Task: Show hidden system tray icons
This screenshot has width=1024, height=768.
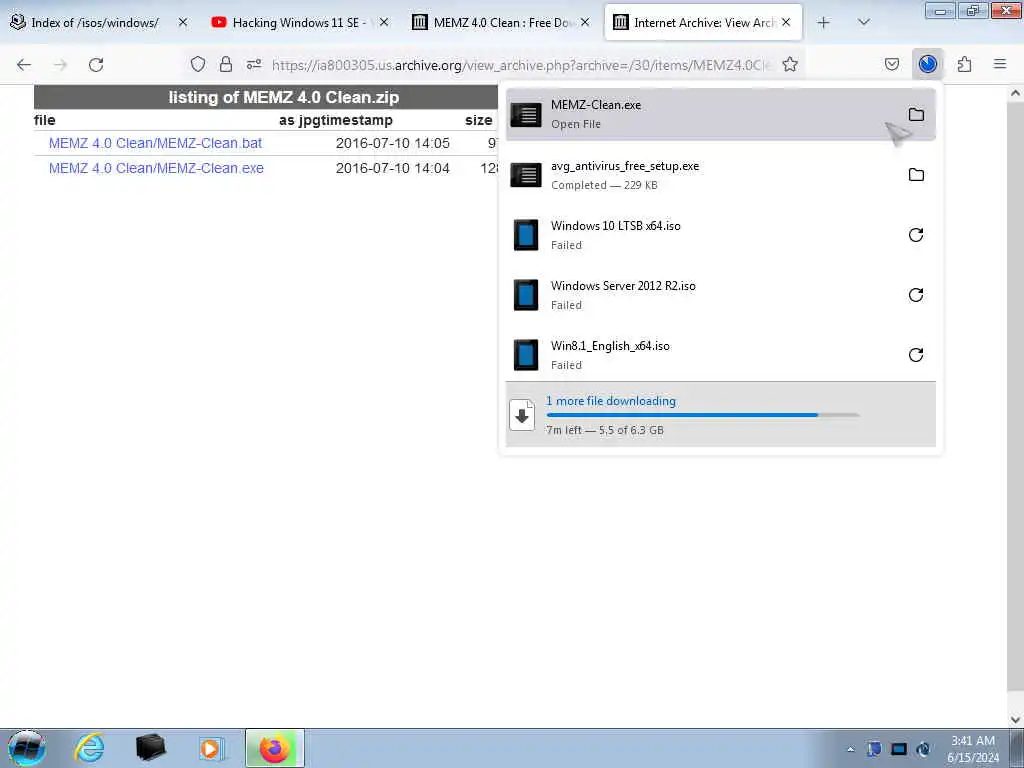Action: tap(850, 750)
